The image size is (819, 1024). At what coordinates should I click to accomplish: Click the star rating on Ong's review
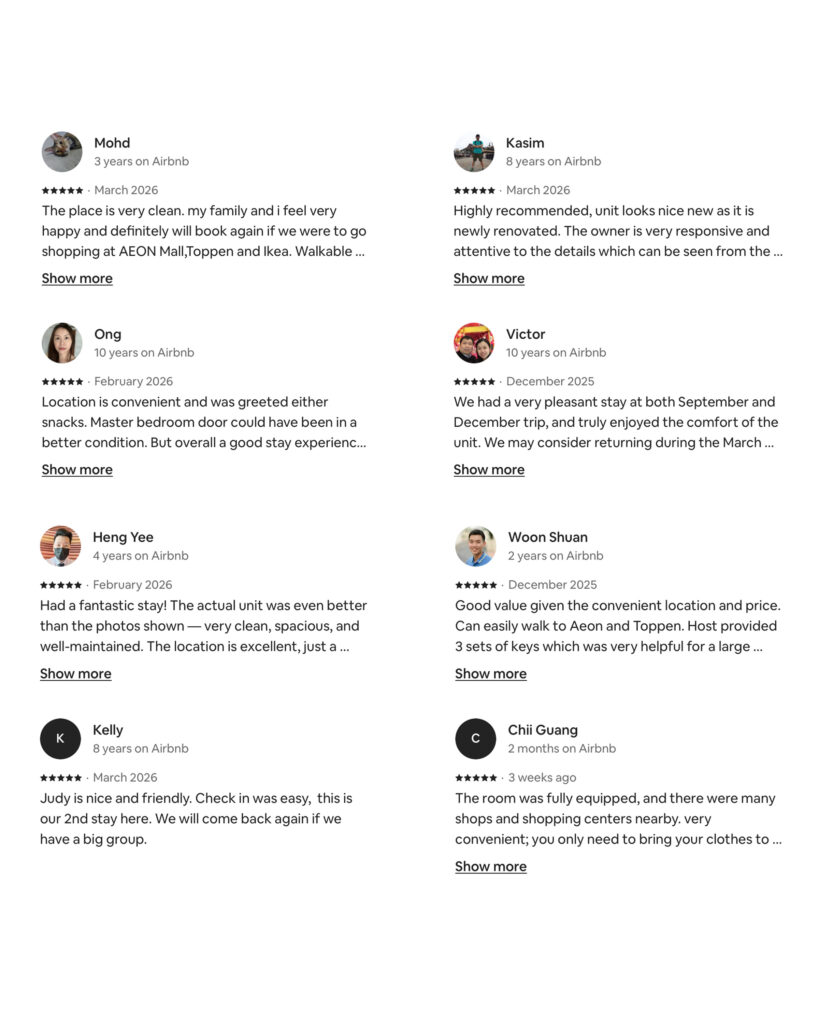click(x=62, y=382)
